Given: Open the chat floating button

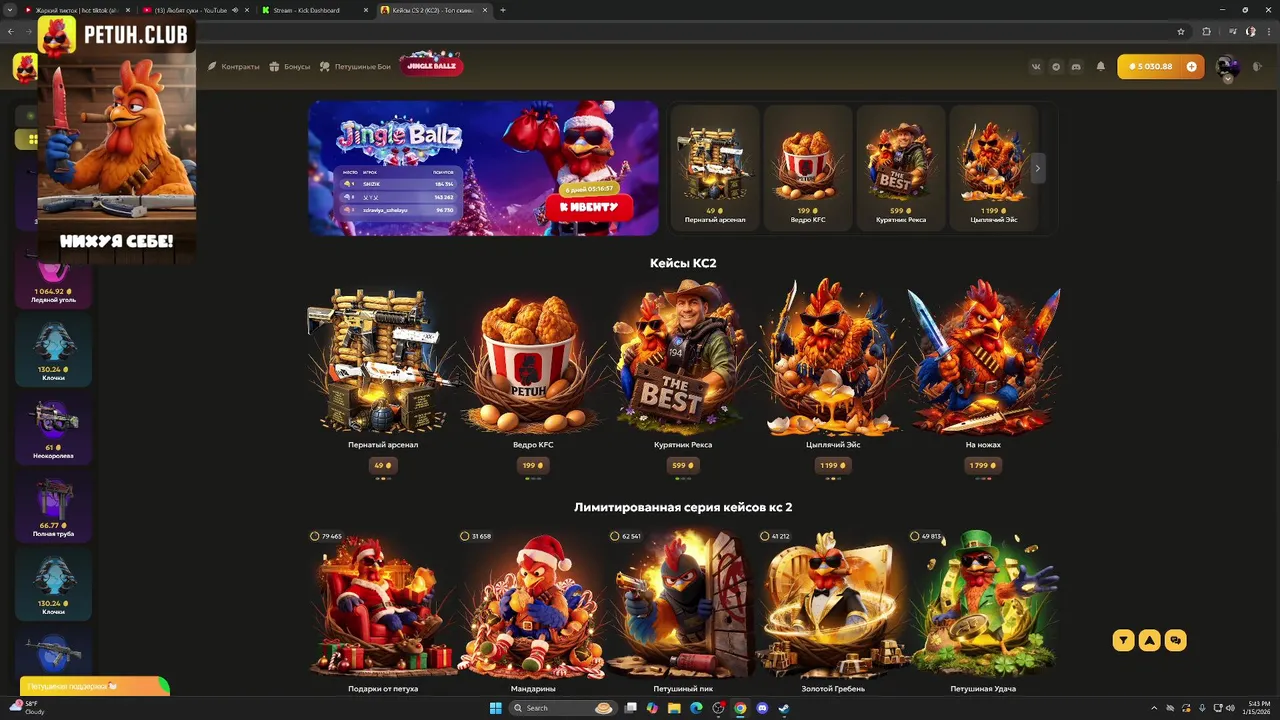Looking at the screenshot, I should tap(1176, 640).
